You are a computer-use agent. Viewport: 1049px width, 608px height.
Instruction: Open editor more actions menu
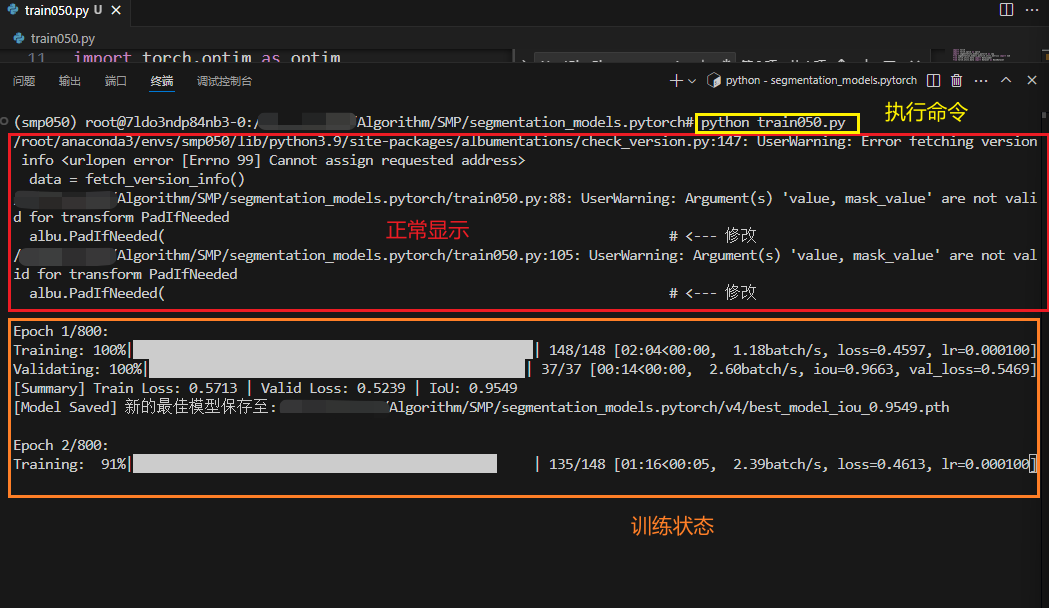pos(1032,9)
